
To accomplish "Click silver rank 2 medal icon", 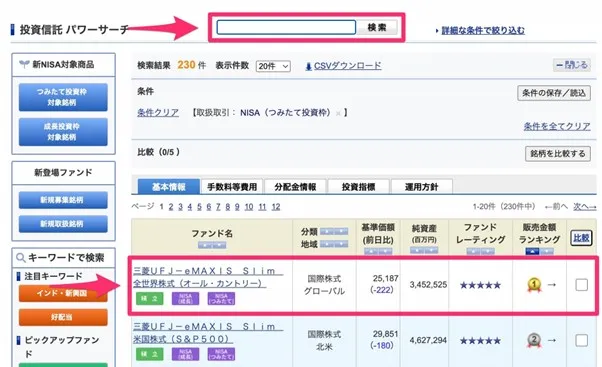I will point(534,341).
